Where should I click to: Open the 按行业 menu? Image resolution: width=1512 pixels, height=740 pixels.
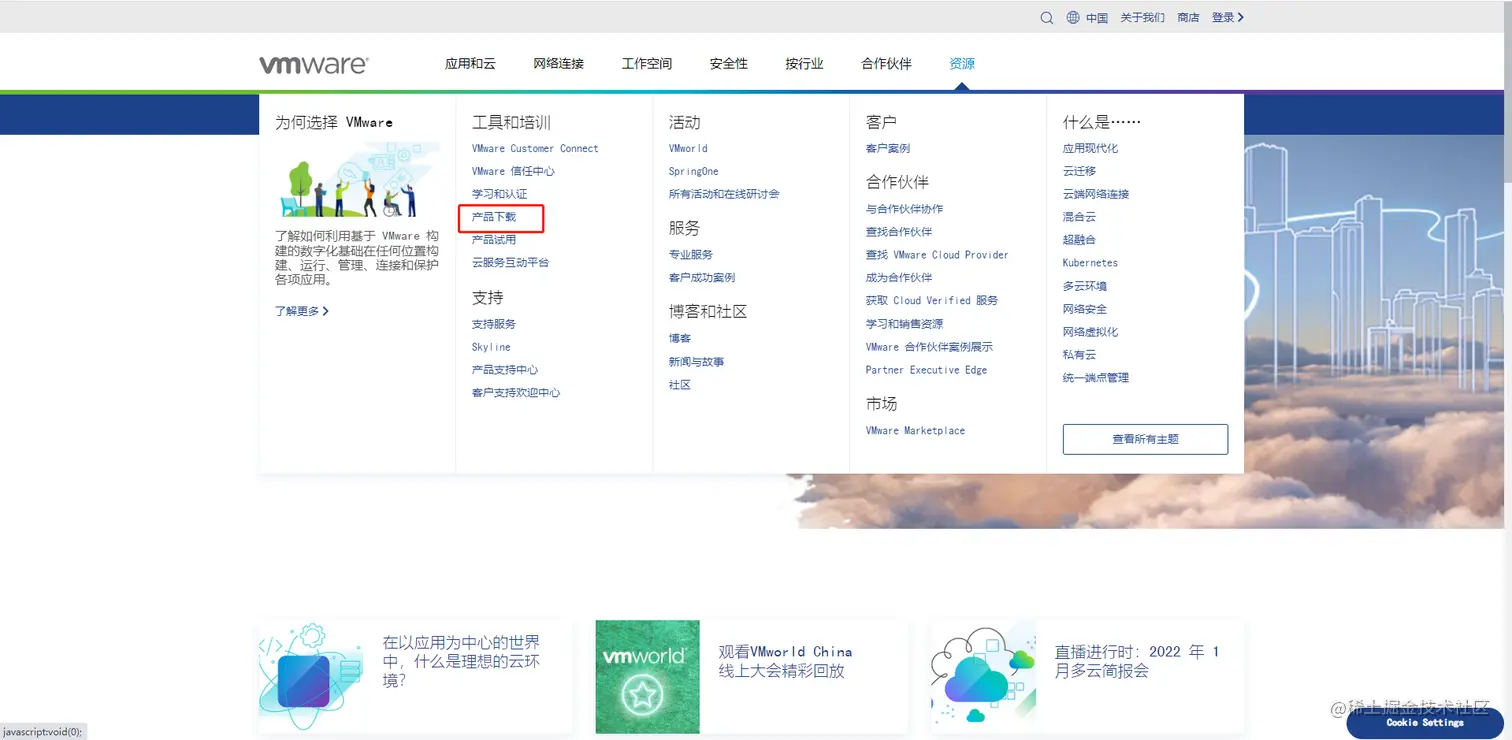coord(804,63)
